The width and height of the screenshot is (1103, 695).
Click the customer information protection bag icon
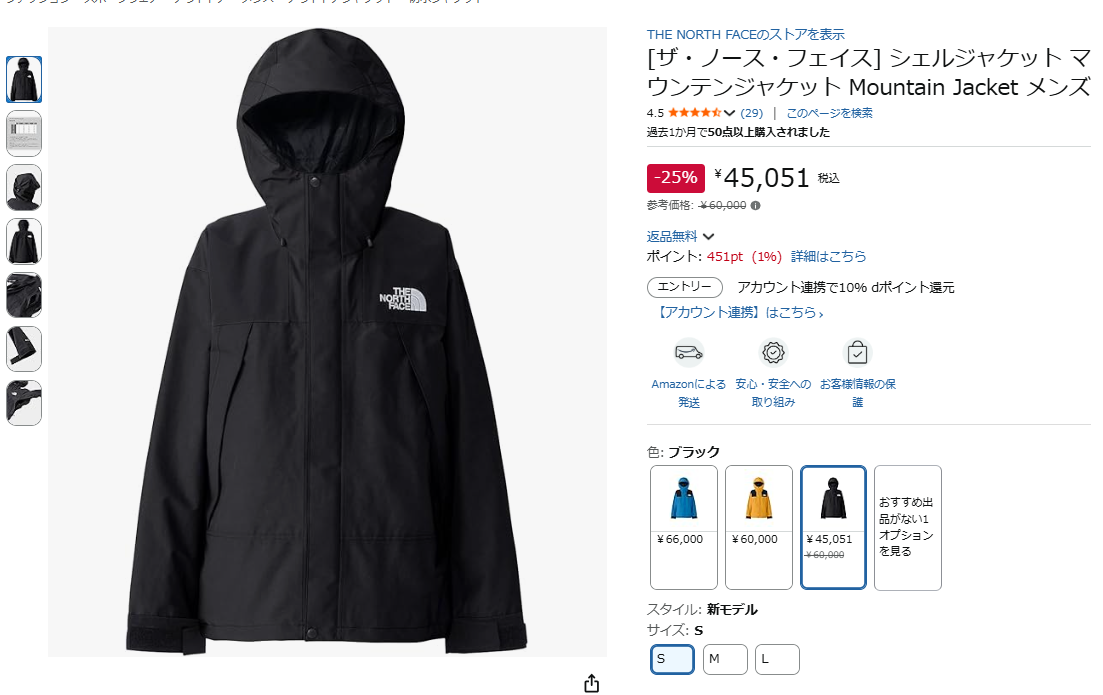coord(857,352)
